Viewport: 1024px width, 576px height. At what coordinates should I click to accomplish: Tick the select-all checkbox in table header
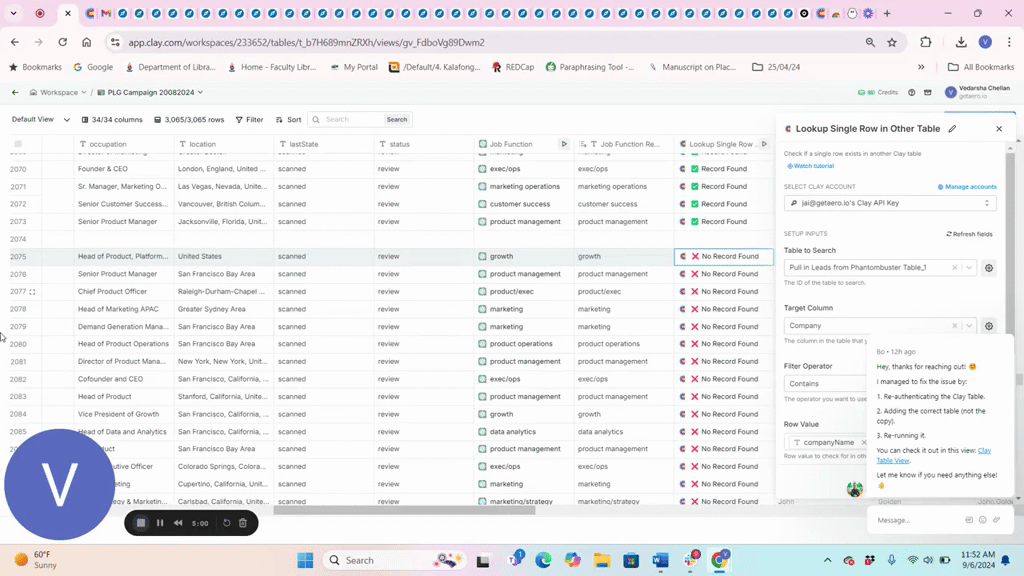(x=18, y=144)
